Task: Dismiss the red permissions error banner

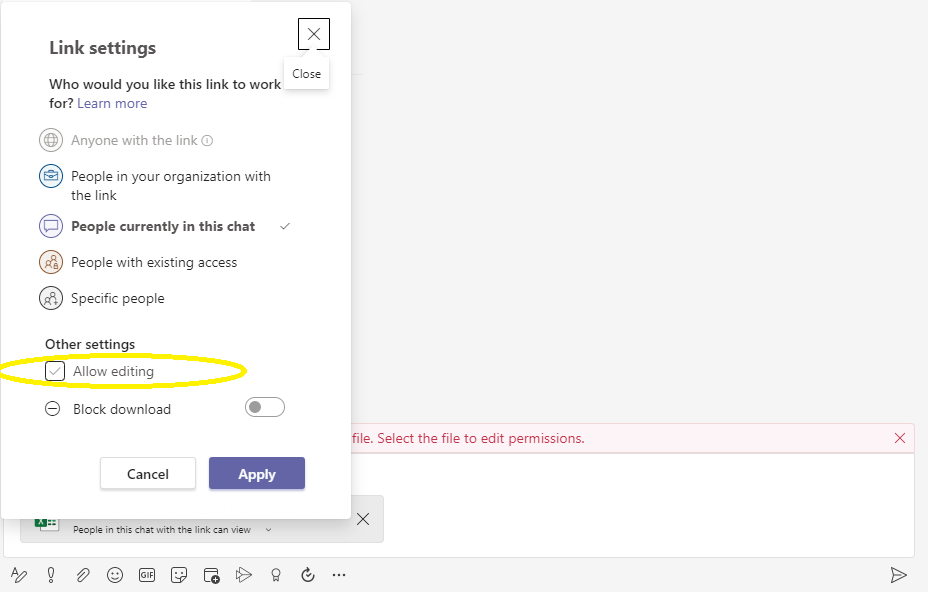Action: (x=899, y=437)
